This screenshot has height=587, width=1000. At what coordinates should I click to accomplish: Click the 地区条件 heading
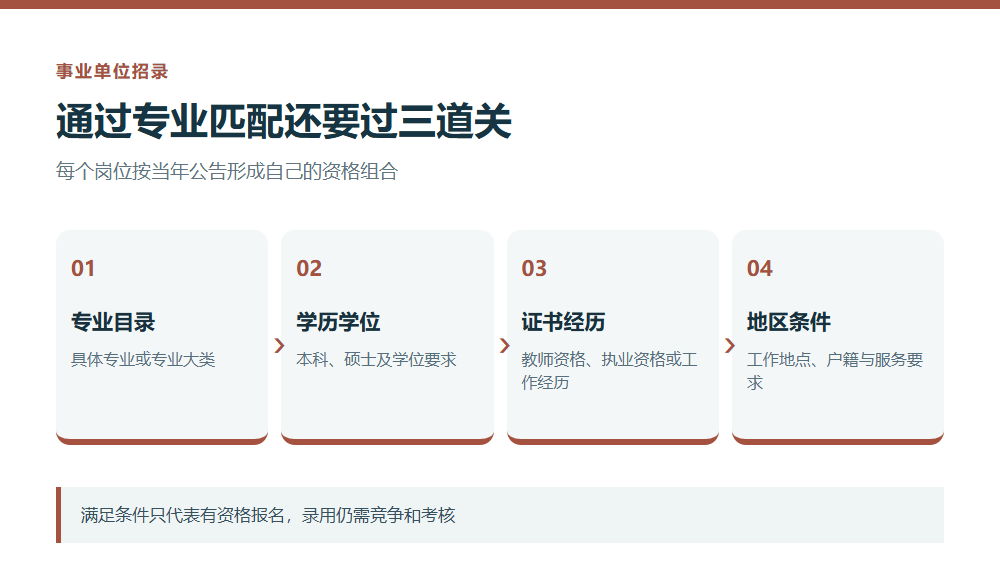click(x=789, y=322)
